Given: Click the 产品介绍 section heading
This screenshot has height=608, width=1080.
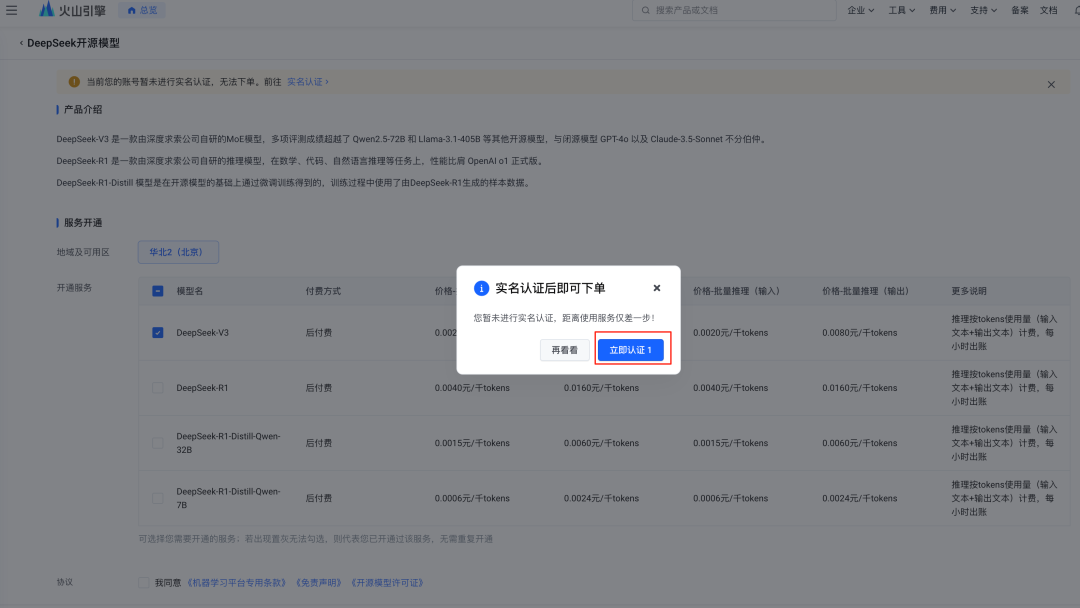Looking at the screenshot, I should coord(83,109).
